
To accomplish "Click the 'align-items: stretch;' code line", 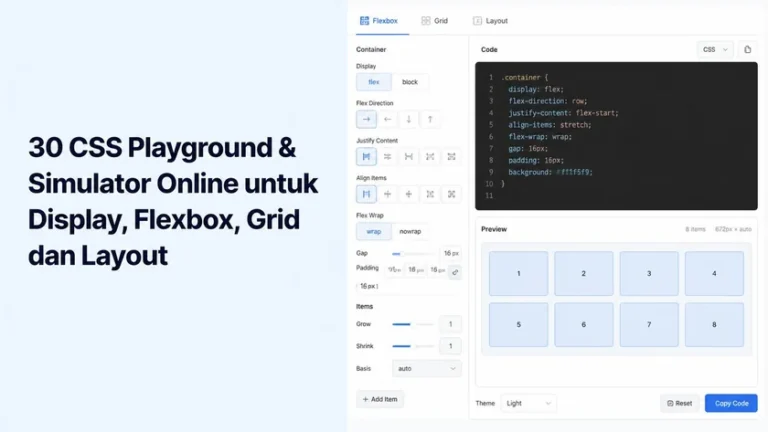I will pyautogui.click(x=550, y=125).
